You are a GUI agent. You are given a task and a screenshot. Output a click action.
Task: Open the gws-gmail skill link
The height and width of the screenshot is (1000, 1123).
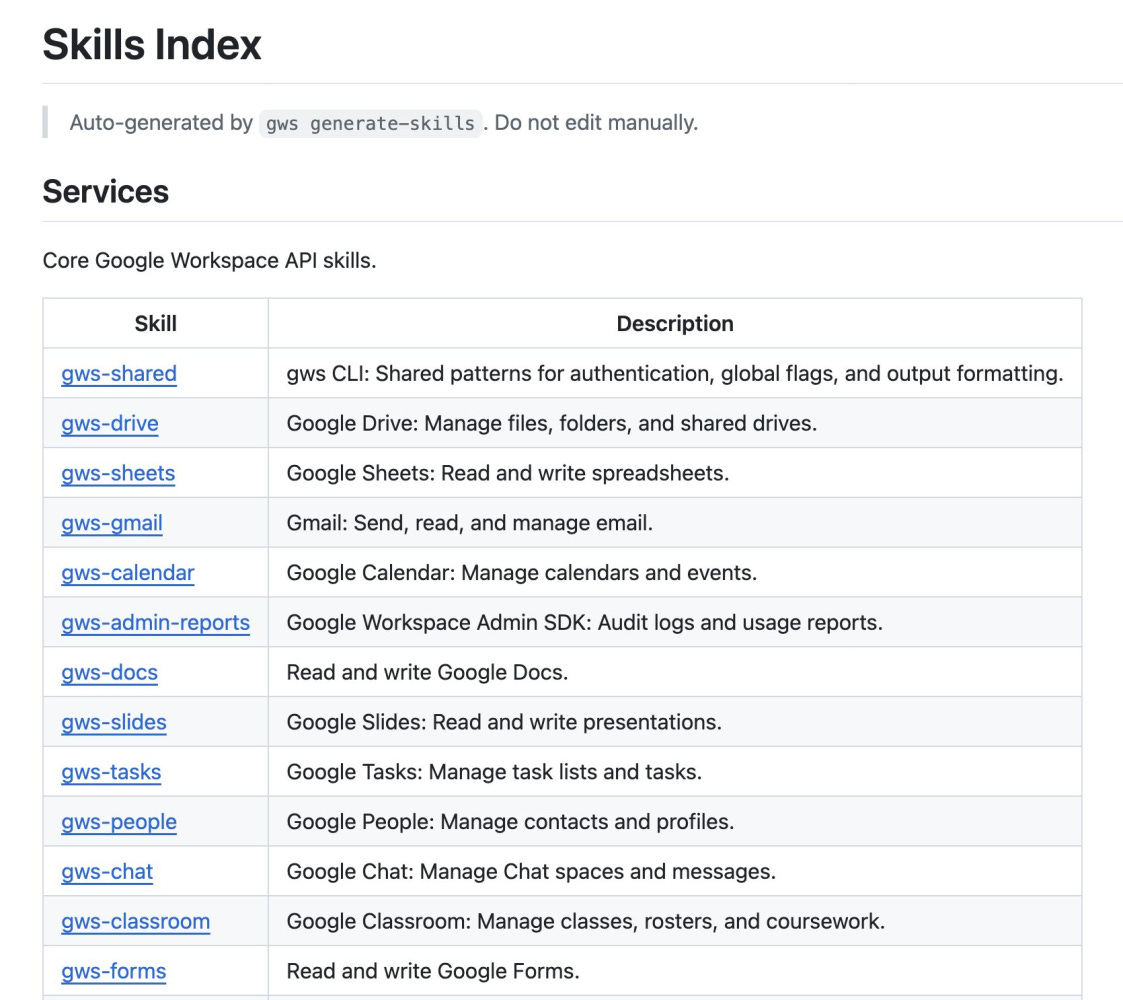112,523
